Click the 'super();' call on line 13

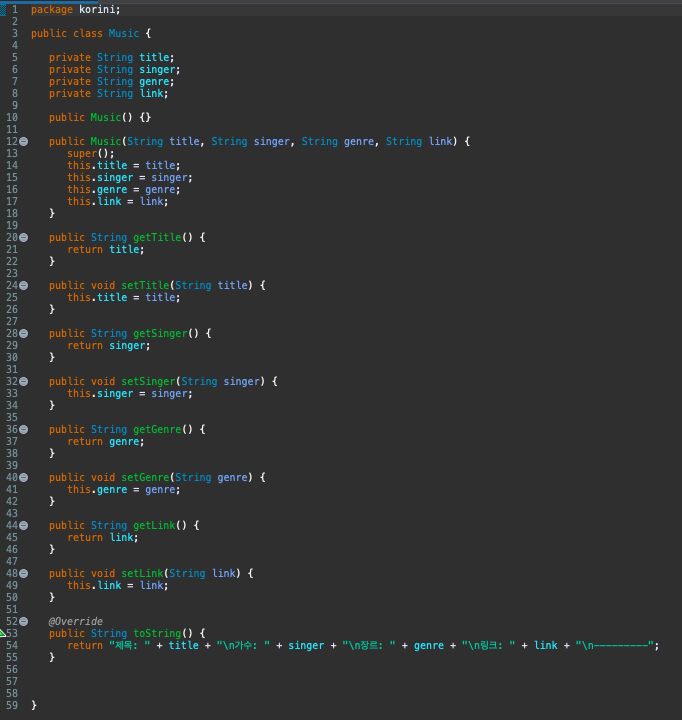(90, 153)
